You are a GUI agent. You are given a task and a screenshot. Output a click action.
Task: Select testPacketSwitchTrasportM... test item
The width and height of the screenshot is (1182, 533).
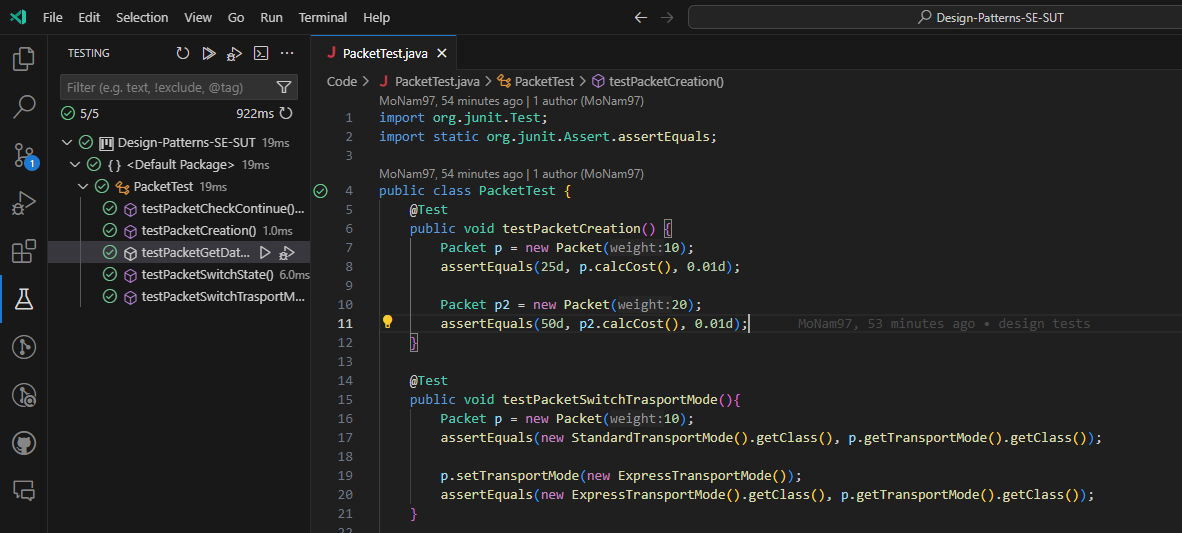223,296
